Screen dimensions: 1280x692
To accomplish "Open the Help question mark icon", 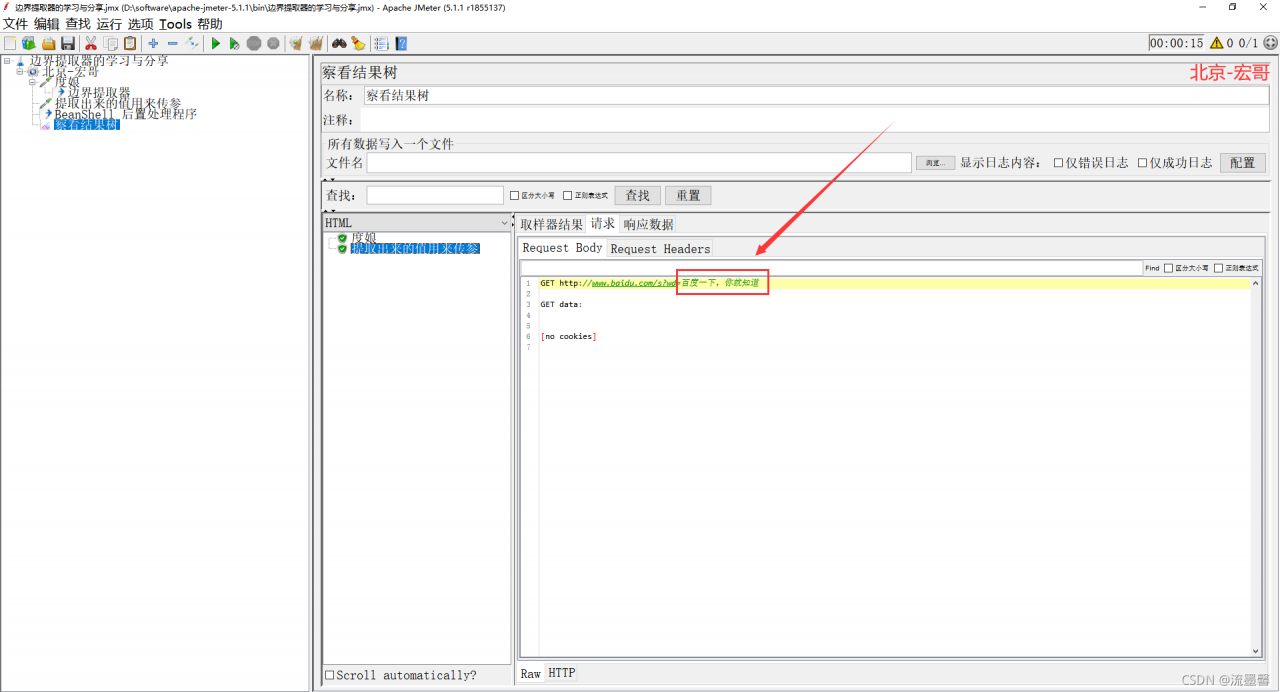I will [401, 43].
